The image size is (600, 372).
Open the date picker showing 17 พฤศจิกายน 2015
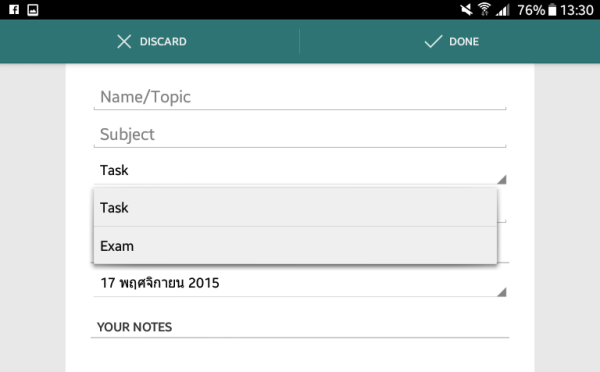pos(300,283)
